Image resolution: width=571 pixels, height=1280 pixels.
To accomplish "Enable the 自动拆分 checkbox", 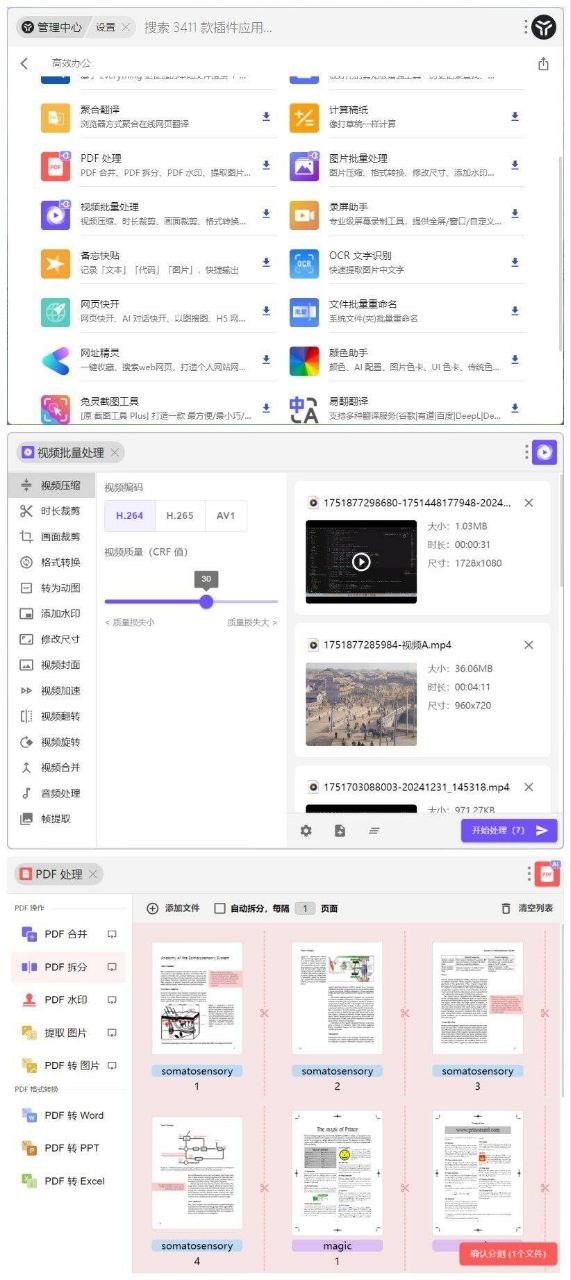I will point(220,908).
